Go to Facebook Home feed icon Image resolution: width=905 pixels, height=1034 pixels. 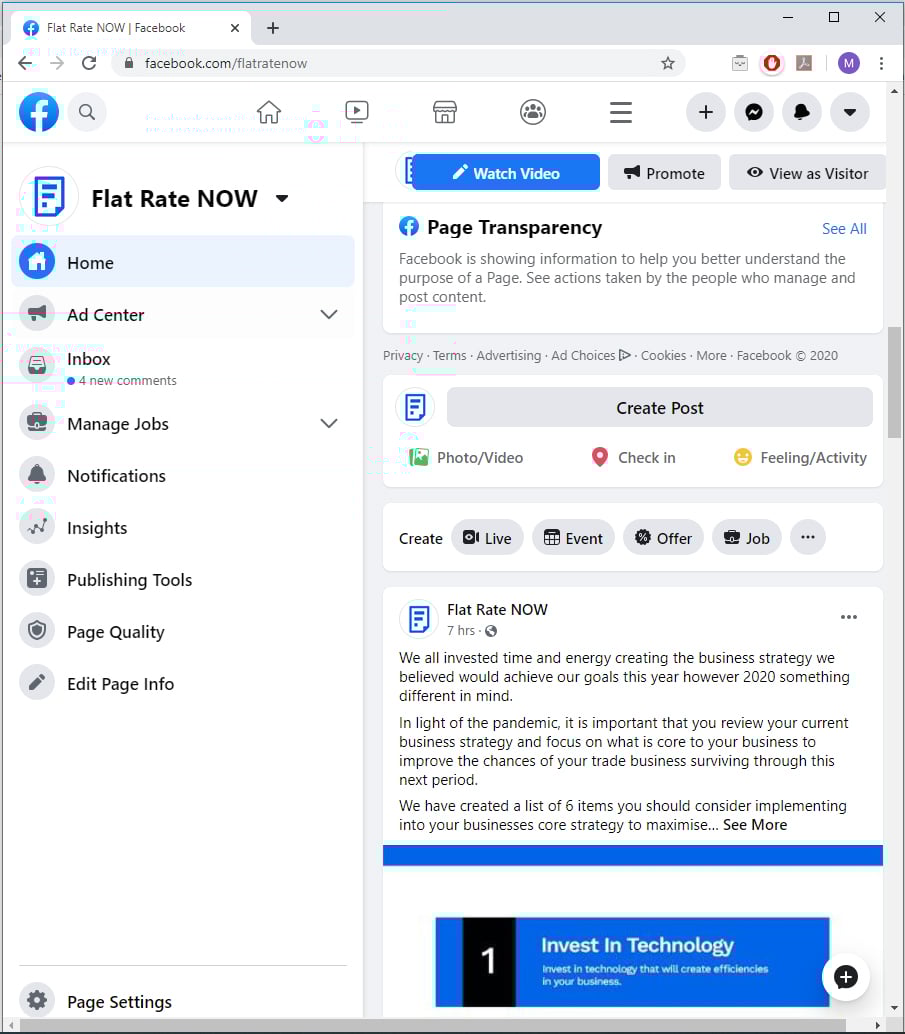click(x=269, y=112)
